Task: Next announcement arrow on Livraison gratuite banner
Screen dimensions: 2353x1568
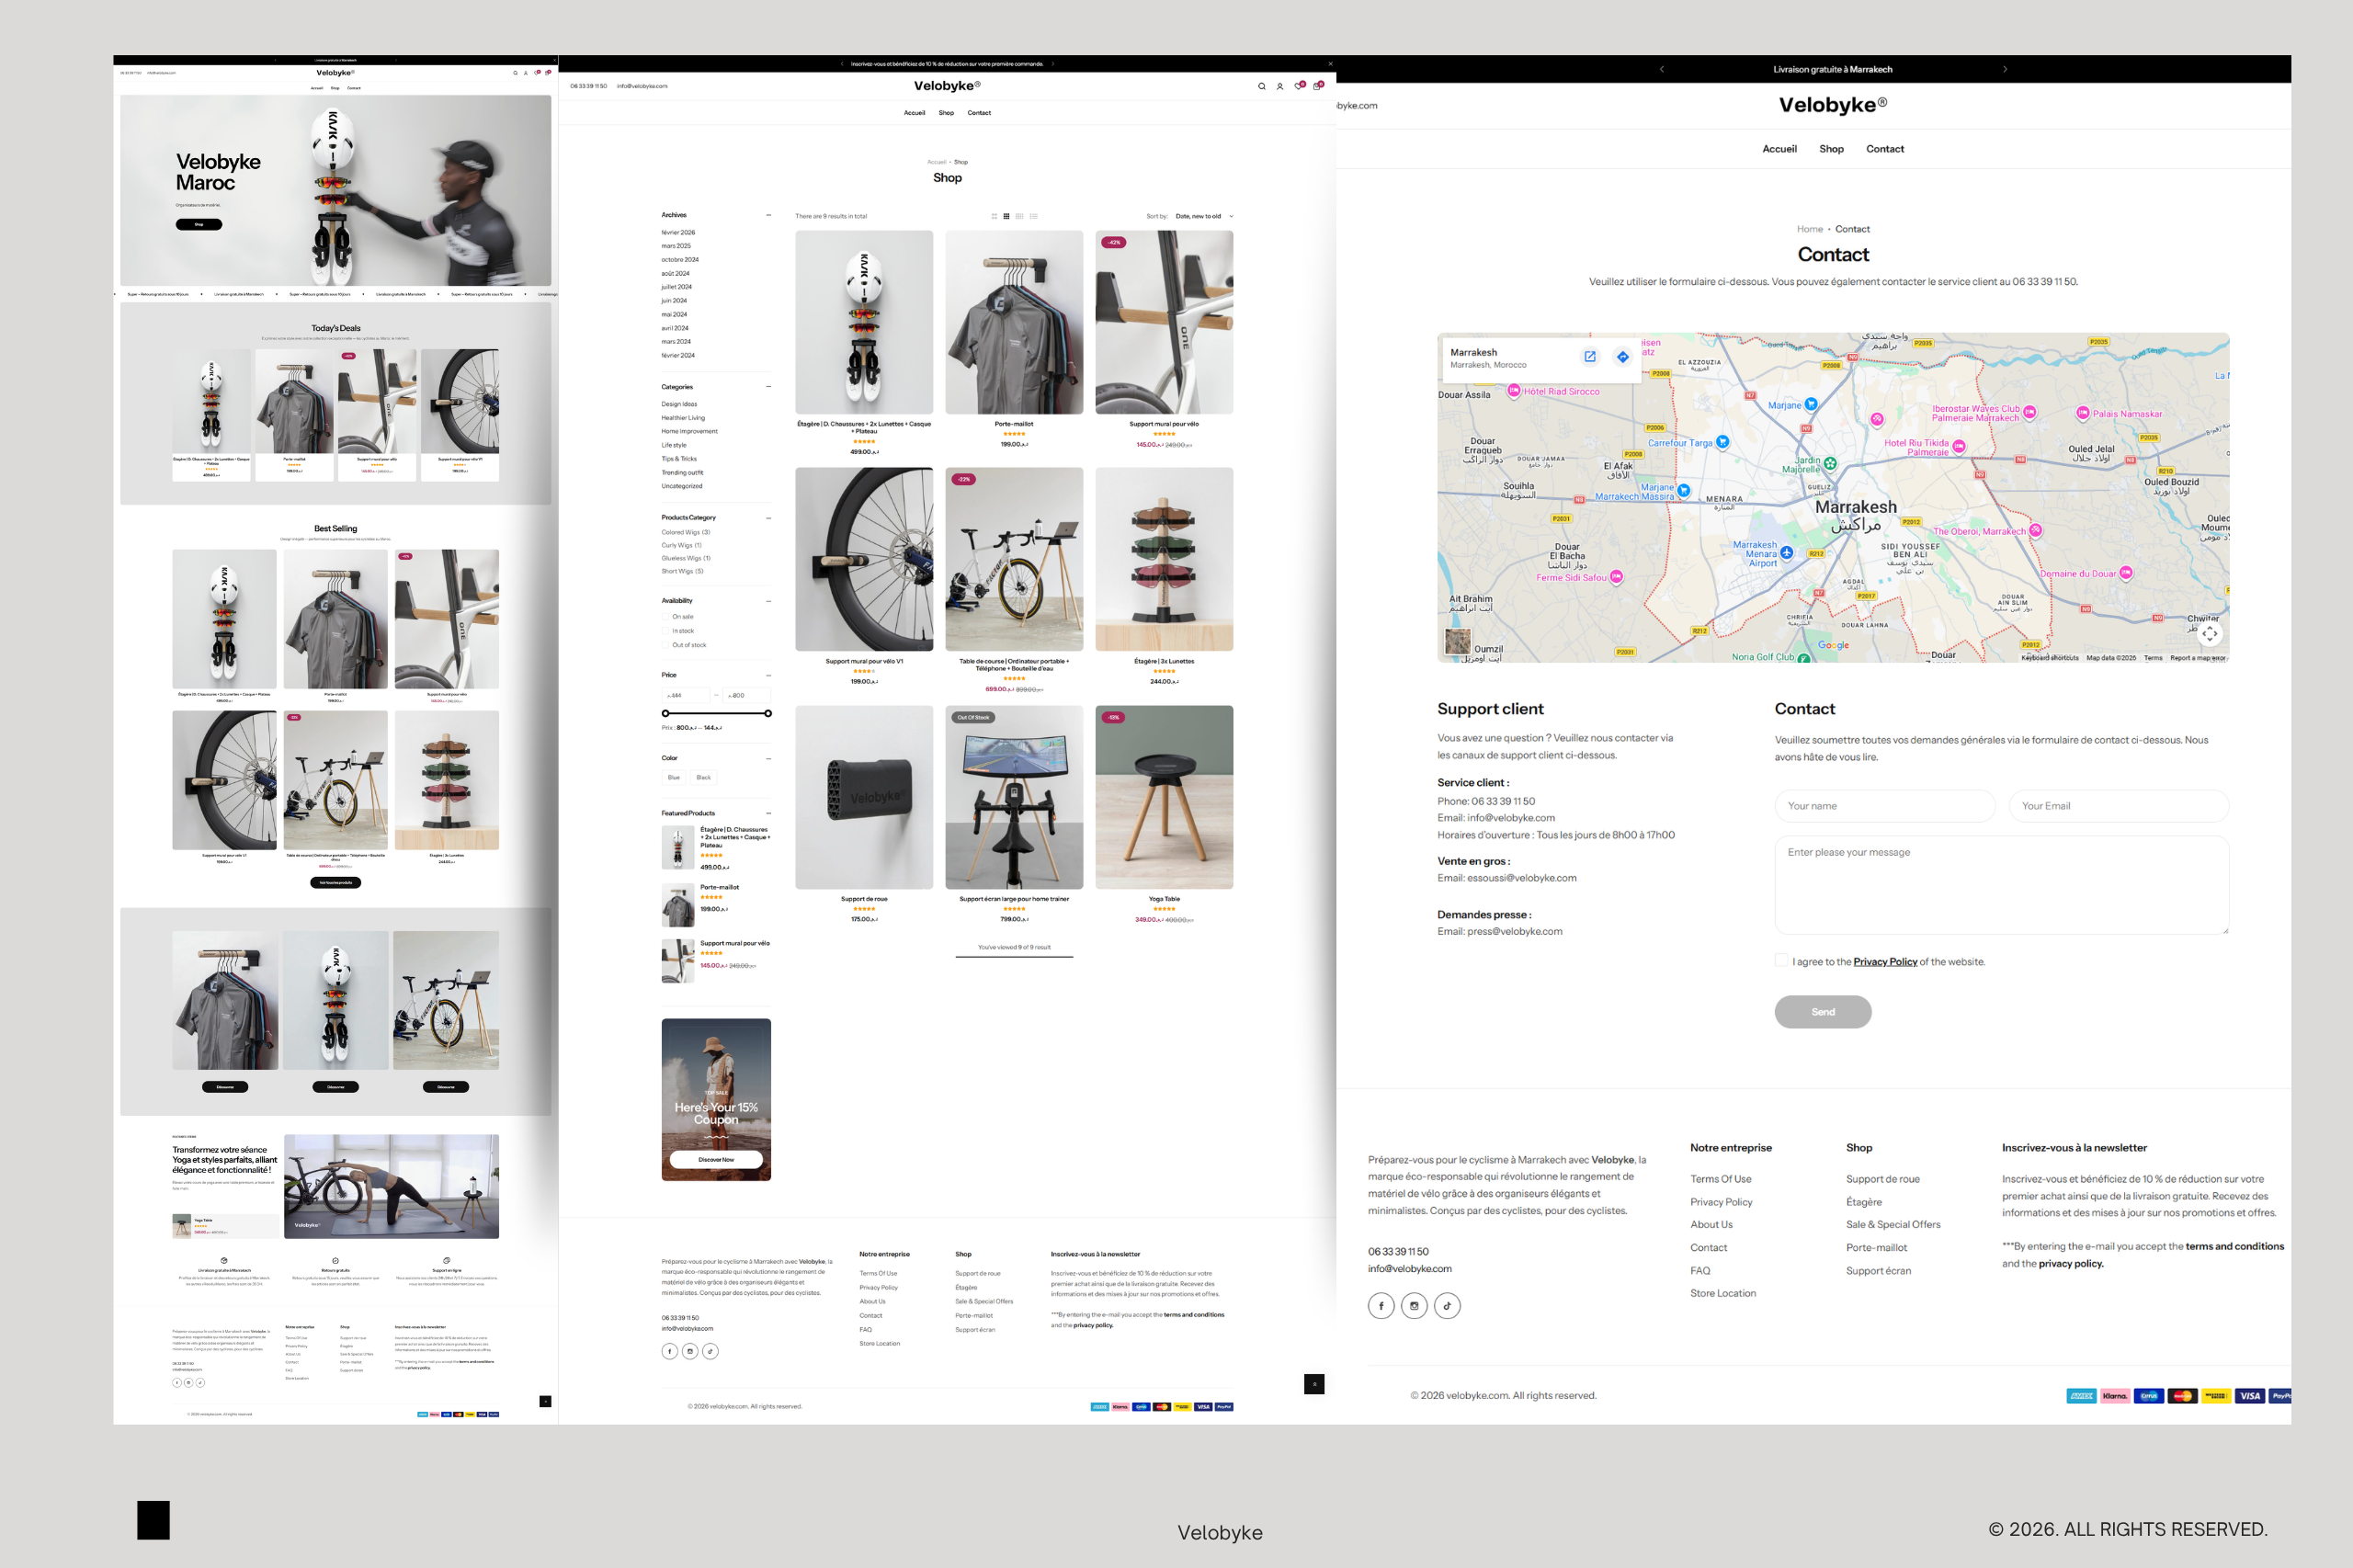Action: coord(2004,69)
